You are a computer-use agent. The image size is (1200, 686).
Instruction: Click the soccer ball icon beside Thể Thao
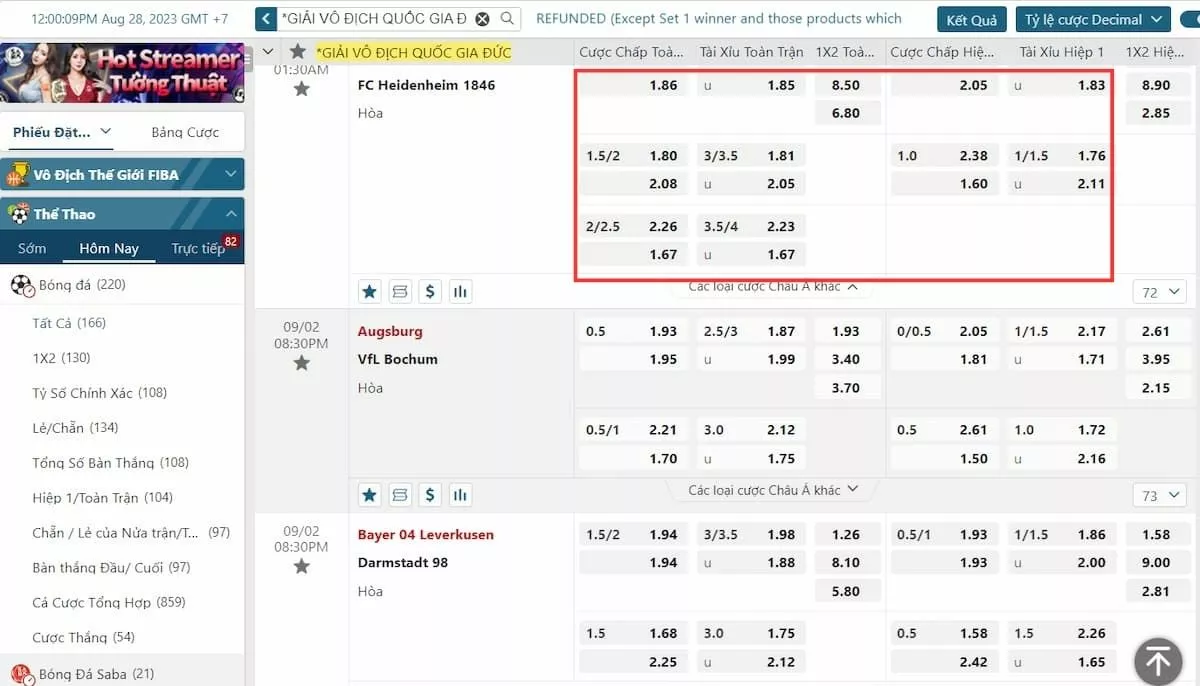(x=18, y=214)
